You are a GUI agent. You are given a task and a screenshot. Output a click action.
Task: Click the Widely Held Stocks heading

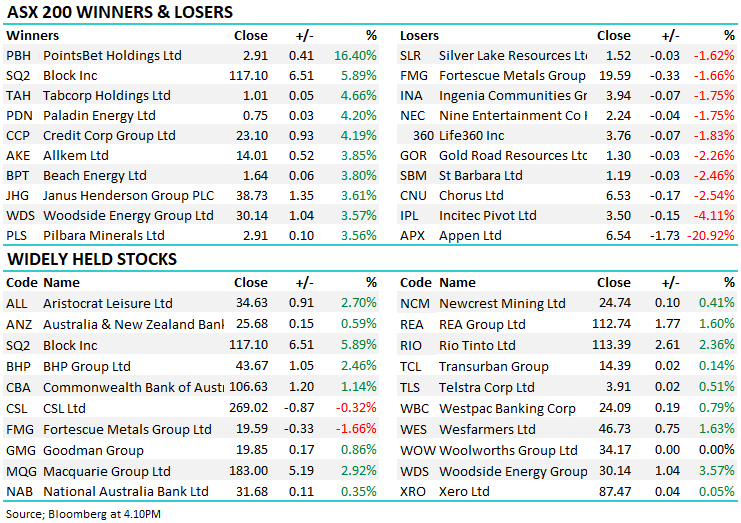[92, 260]
